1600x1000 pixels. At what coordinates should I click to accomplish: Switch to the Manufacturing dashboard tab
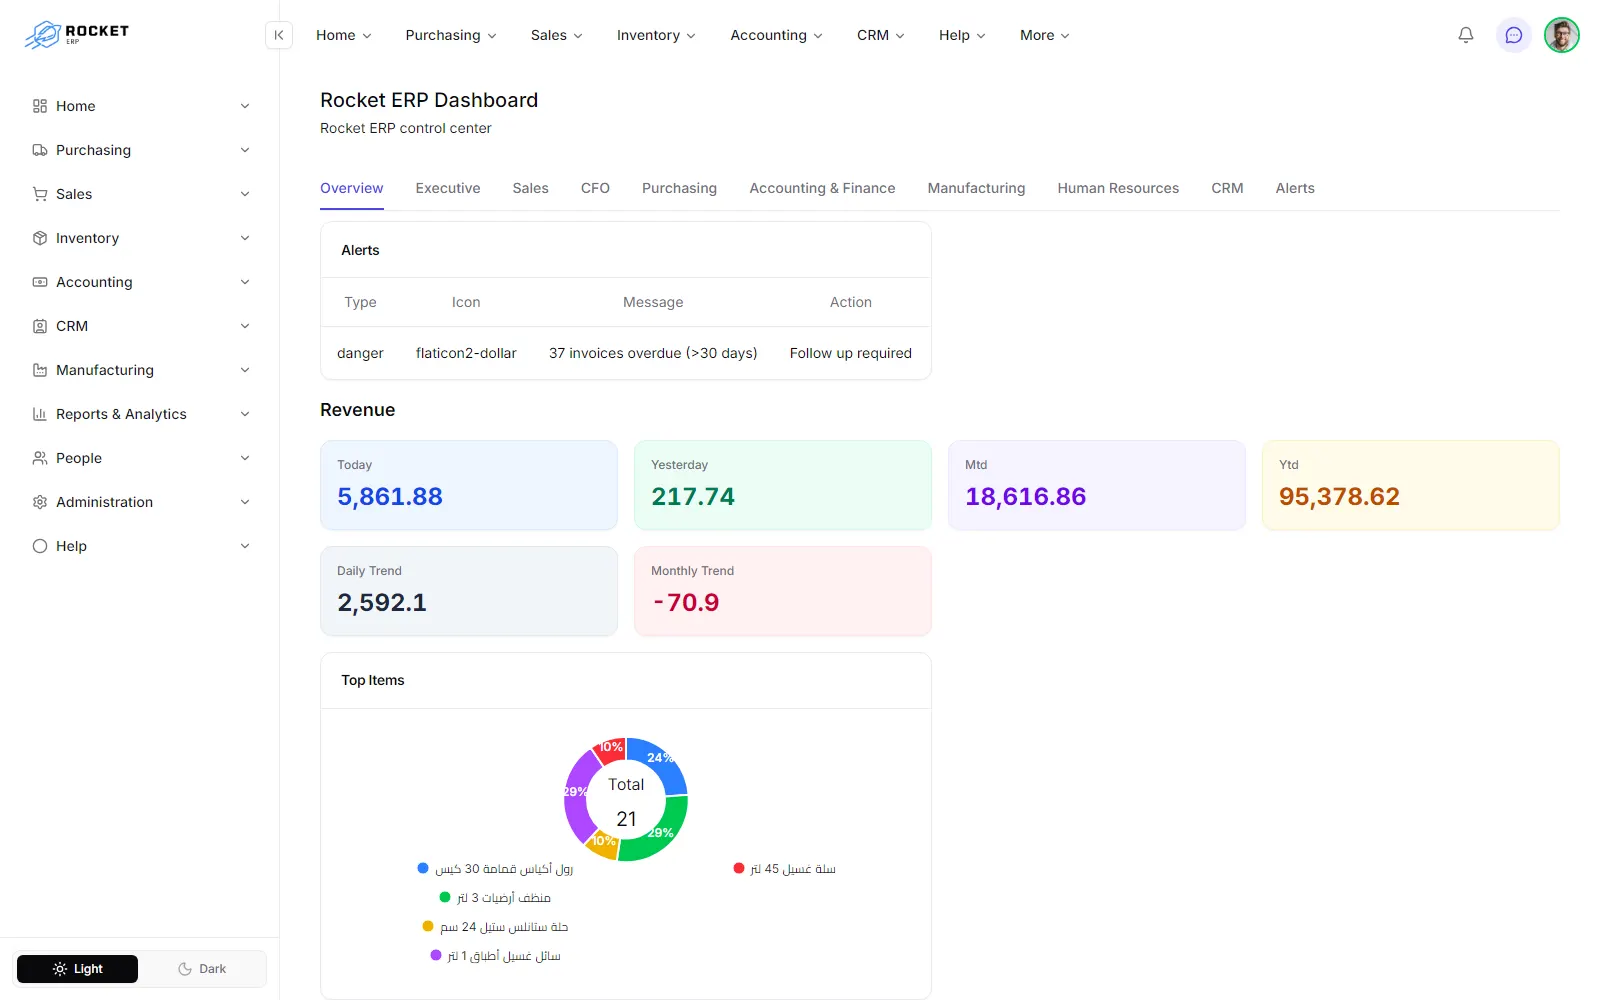click(x=977, y=188)
